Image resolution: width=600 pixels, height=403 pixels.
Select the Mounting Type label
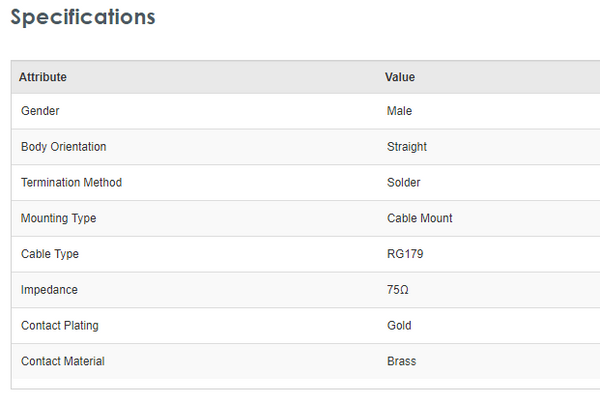pos(58,218)
